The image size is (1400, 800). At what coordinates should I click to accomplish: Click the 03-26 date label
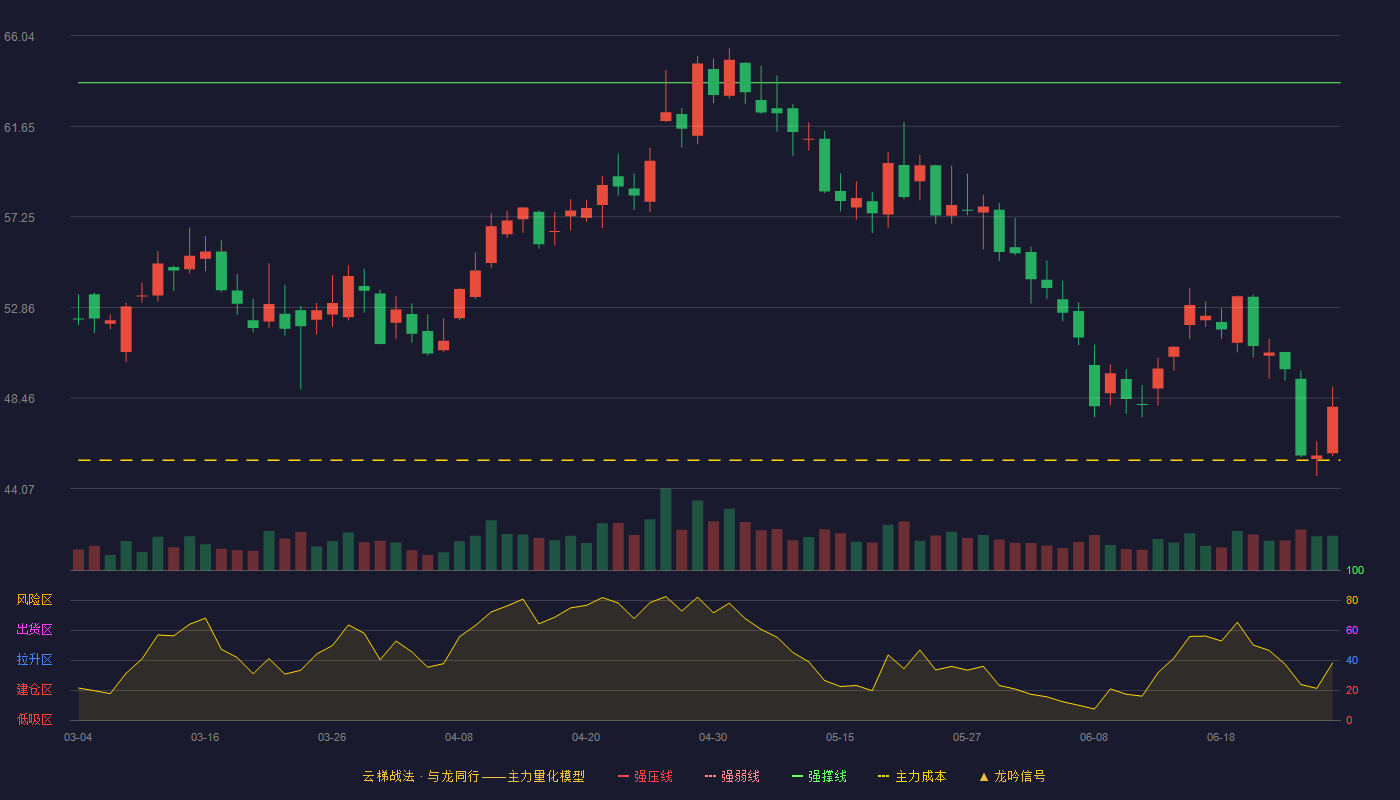pos(332,737)
